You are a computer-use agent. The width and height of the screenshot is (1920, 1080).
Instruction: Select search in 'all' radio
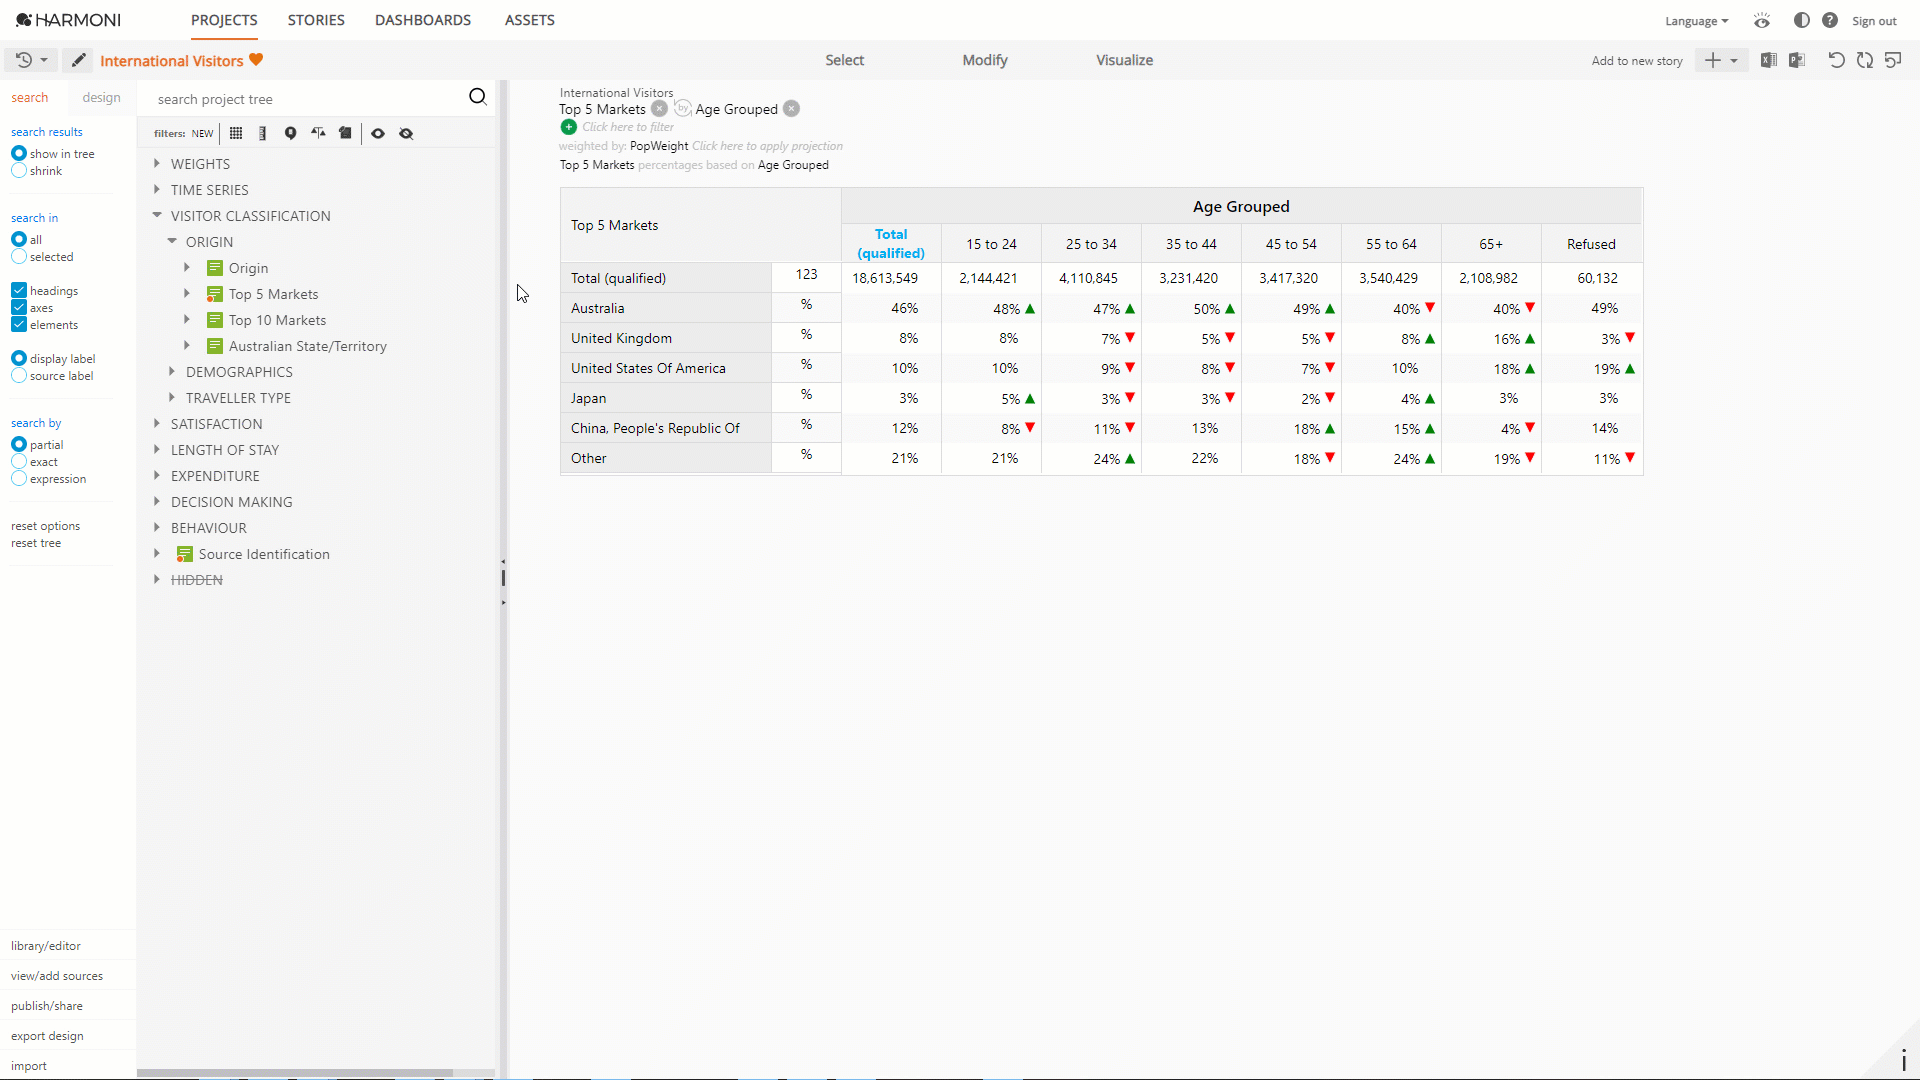(19, 239)
